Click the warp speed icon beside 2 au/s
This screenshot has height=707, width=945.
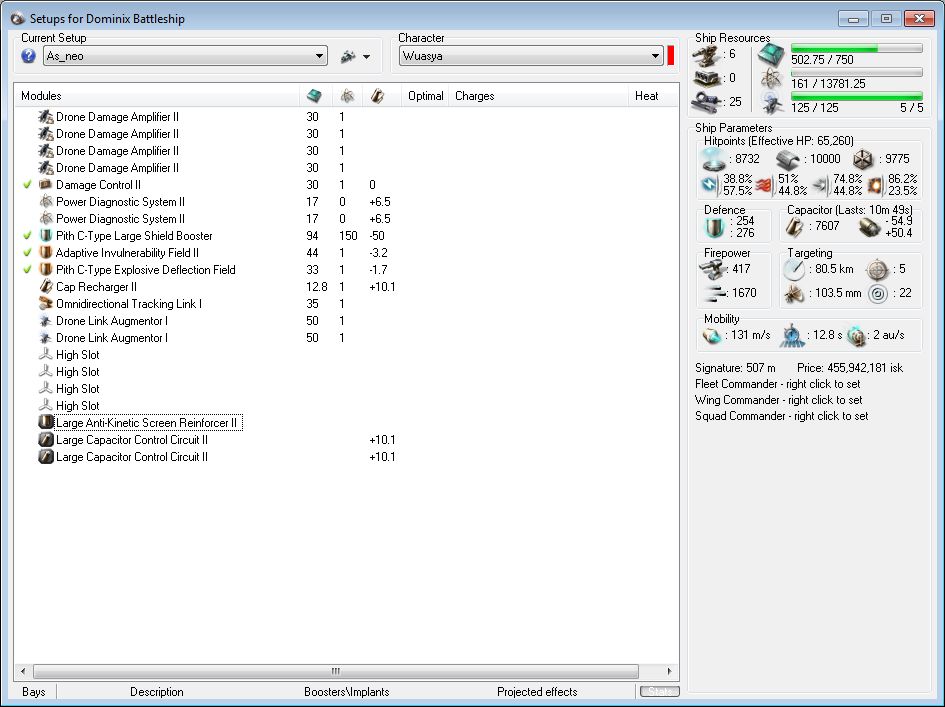coord(856,336)
